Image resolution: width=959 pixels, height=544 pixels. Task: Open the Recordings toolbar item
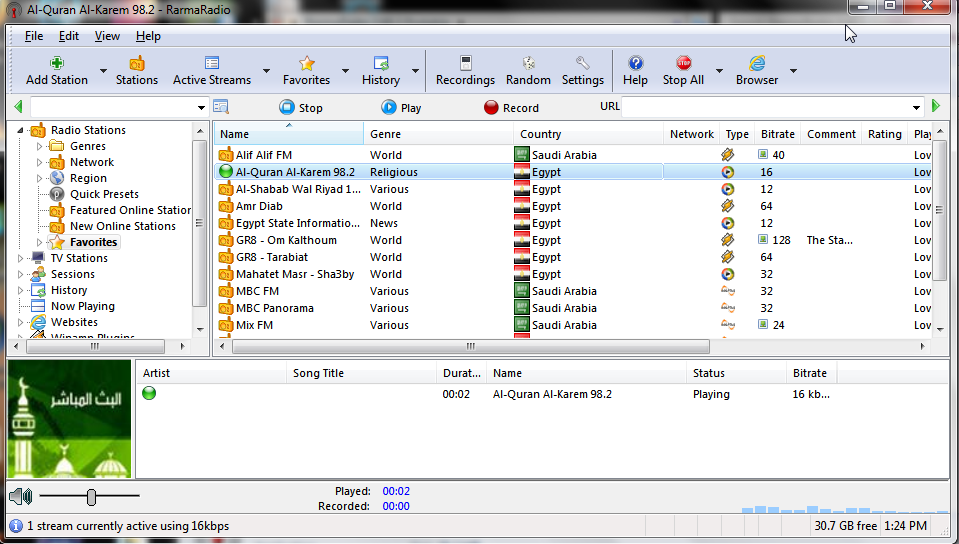click(465, 70)
